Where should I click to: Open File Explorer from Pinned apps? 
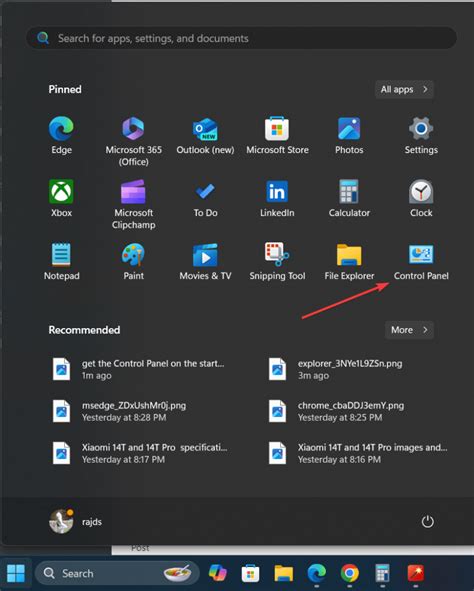pyautogui.click(x=349, y=261)
